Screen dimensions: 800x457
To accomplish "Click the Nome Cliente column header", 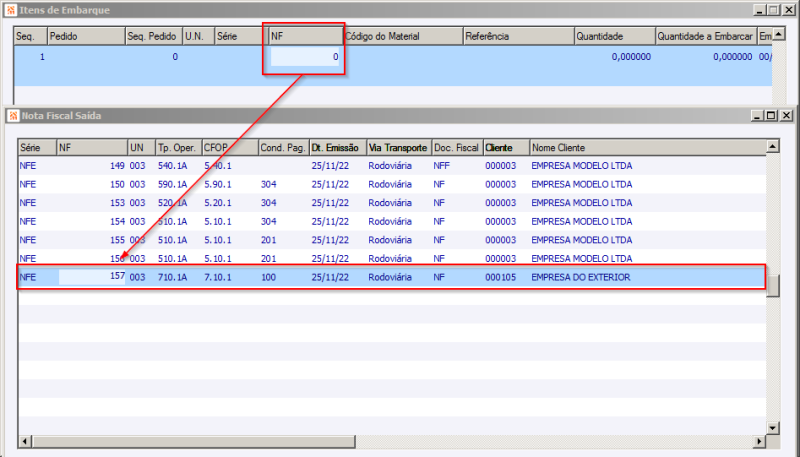I will tap(648, 147).
